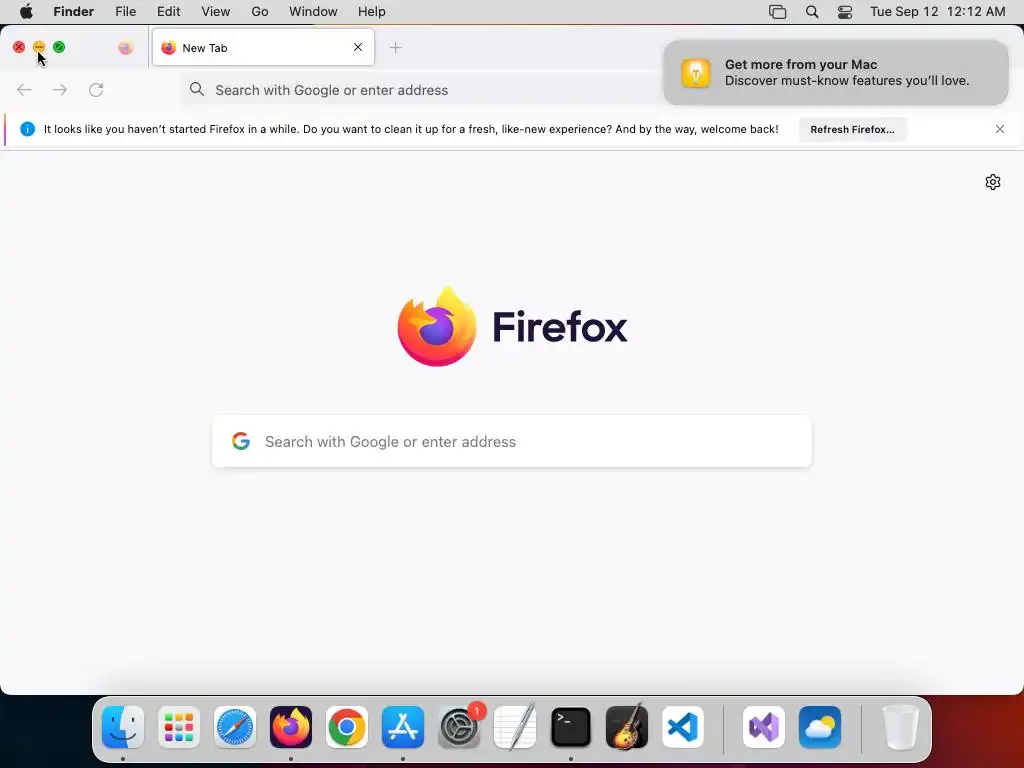Click the Refresh Firefox… button
This screenshot has height=768, width=1024.
tap(852, 129)
